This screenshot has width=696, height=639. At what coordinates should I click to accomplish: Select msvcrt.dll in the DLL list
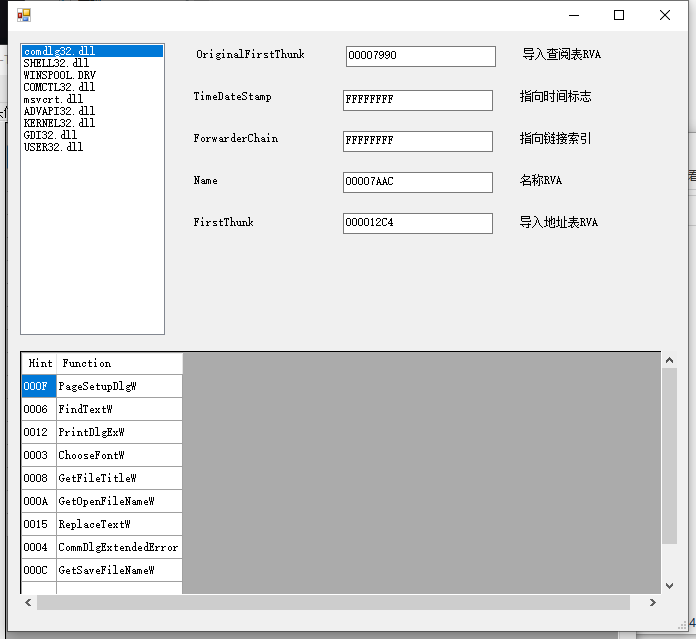click(x=92, y=99)
